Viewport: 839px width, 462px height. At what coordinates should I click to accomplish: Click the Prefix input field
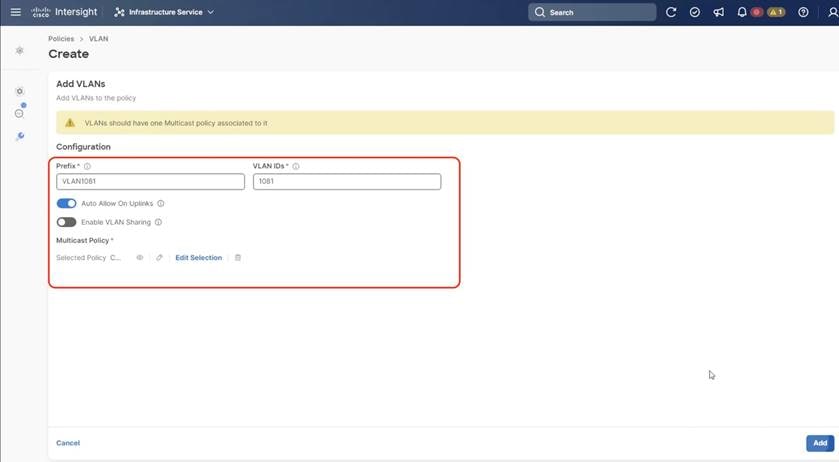pyautogui.click(x=150, y=181)
